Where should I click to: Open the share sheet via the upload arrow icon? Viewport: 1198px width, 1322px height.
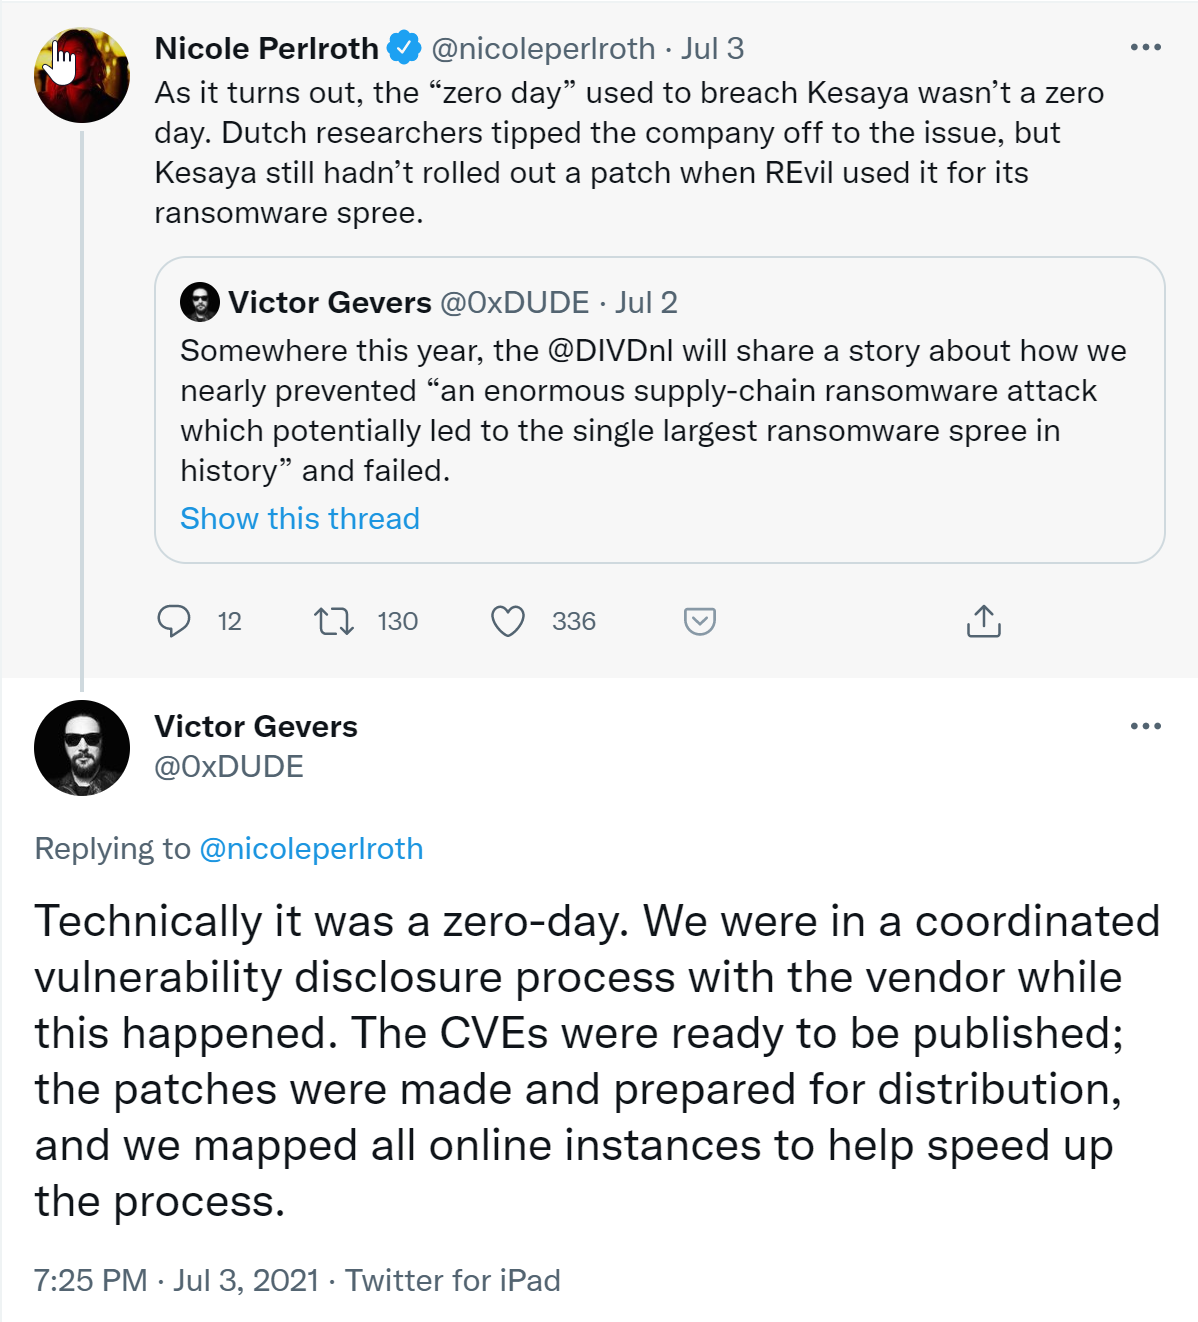point(984,621)
